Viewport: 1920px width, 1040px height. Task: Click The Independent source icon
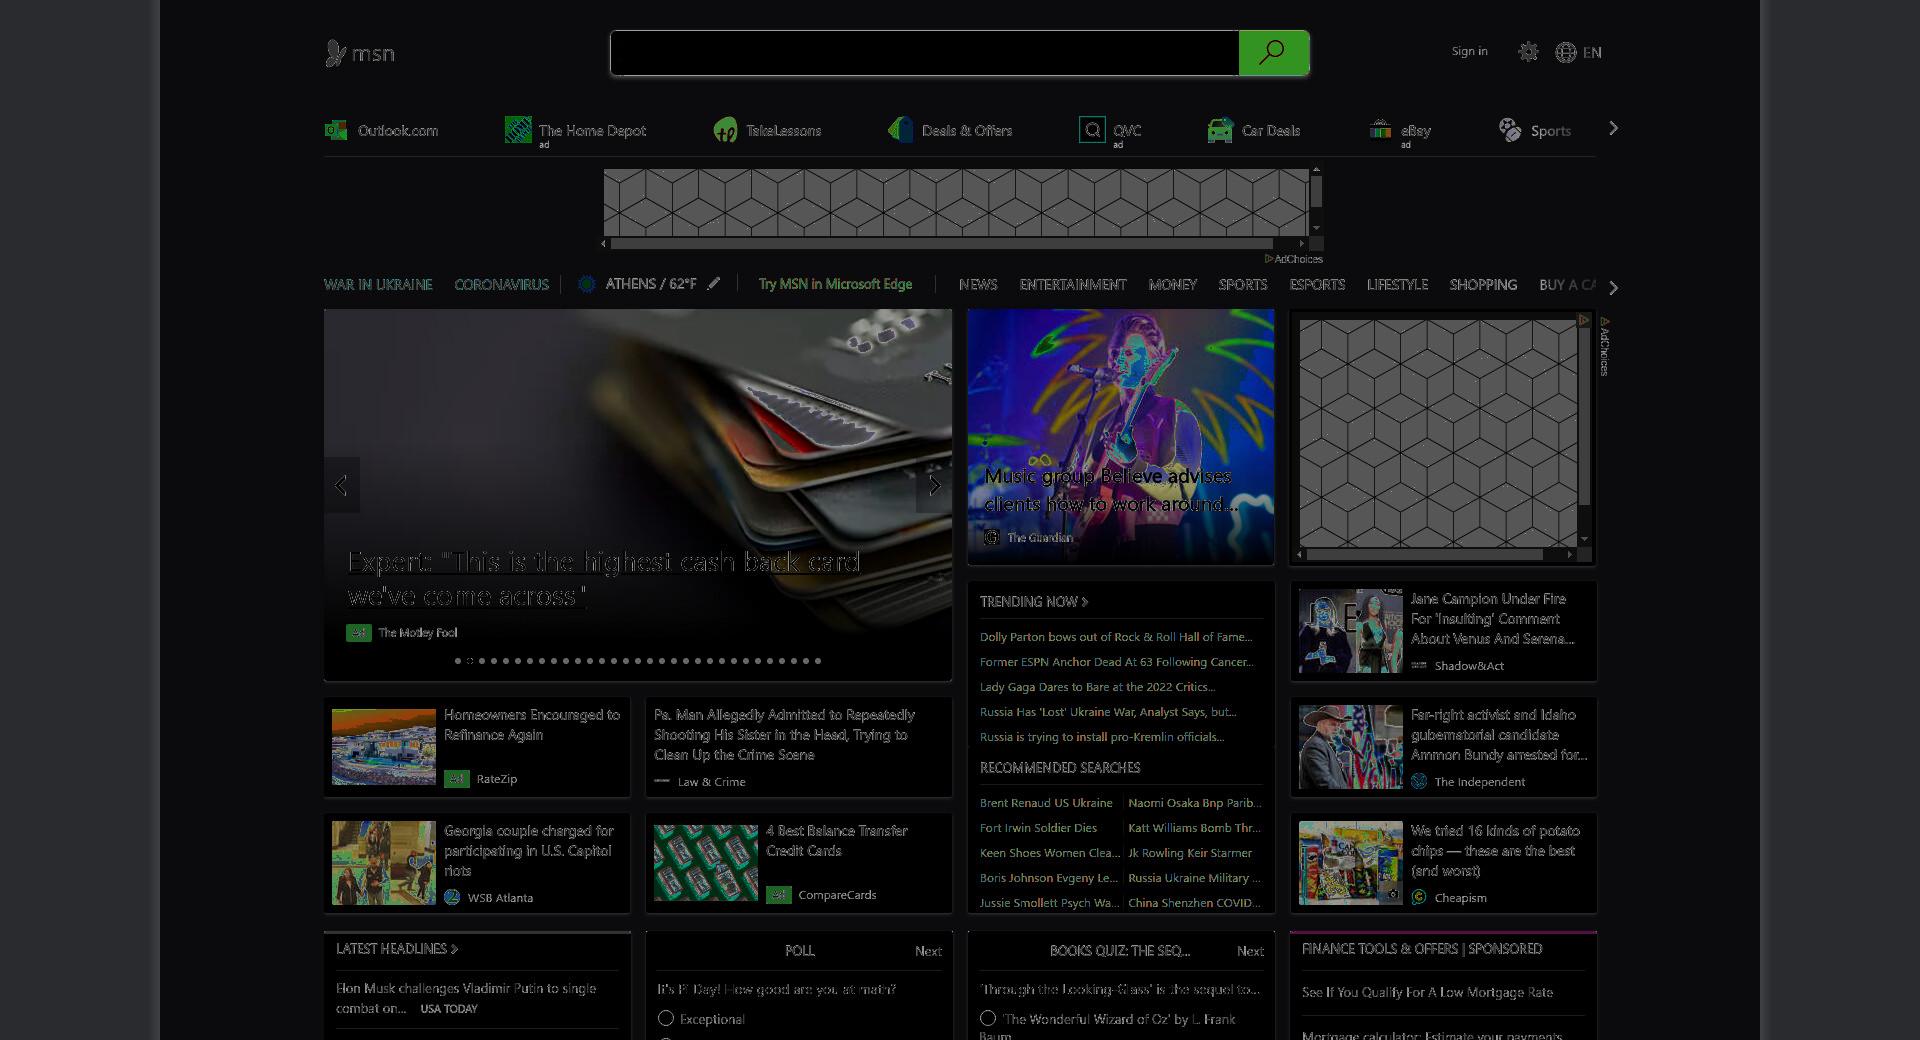click(1419, 781)
